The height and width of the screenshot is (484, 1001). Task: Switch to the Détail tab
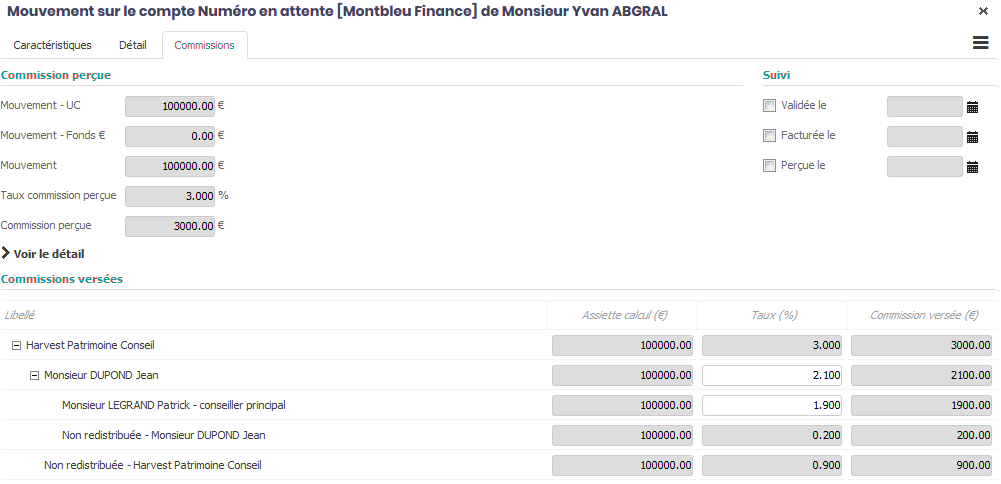point(132,45)
